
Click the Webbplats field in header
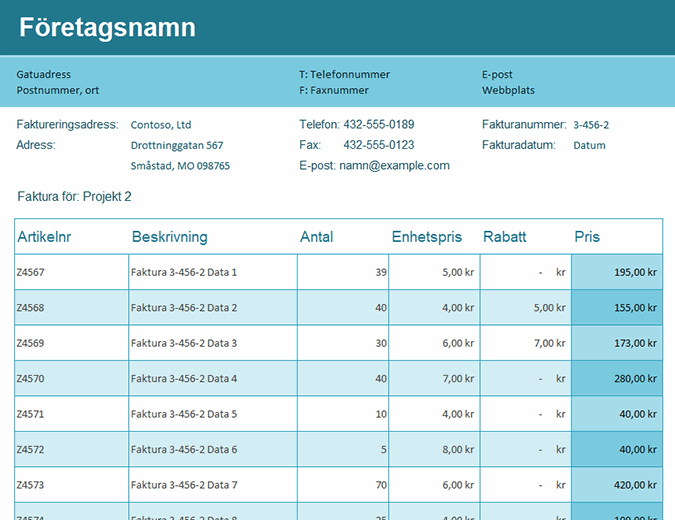tap(508, 90)
